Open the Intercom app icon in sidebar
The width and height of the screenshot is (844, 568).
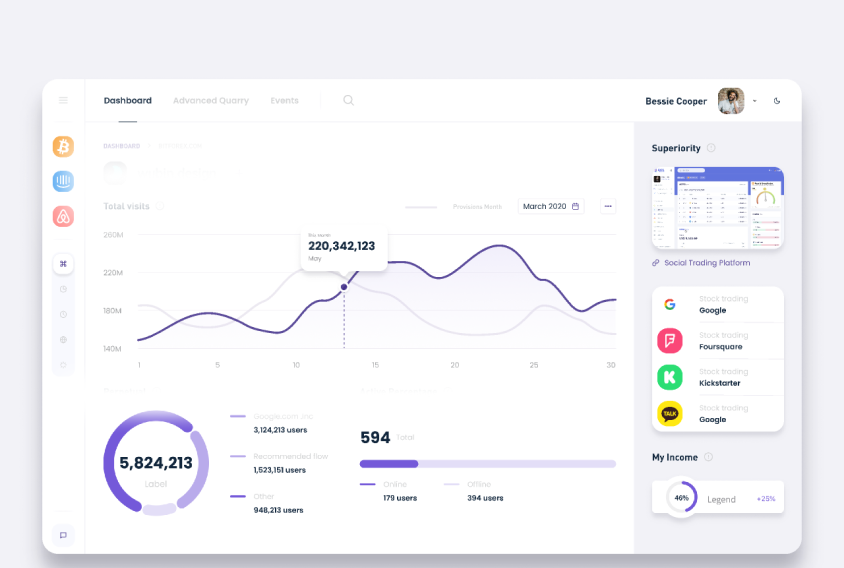pos(63,181)
